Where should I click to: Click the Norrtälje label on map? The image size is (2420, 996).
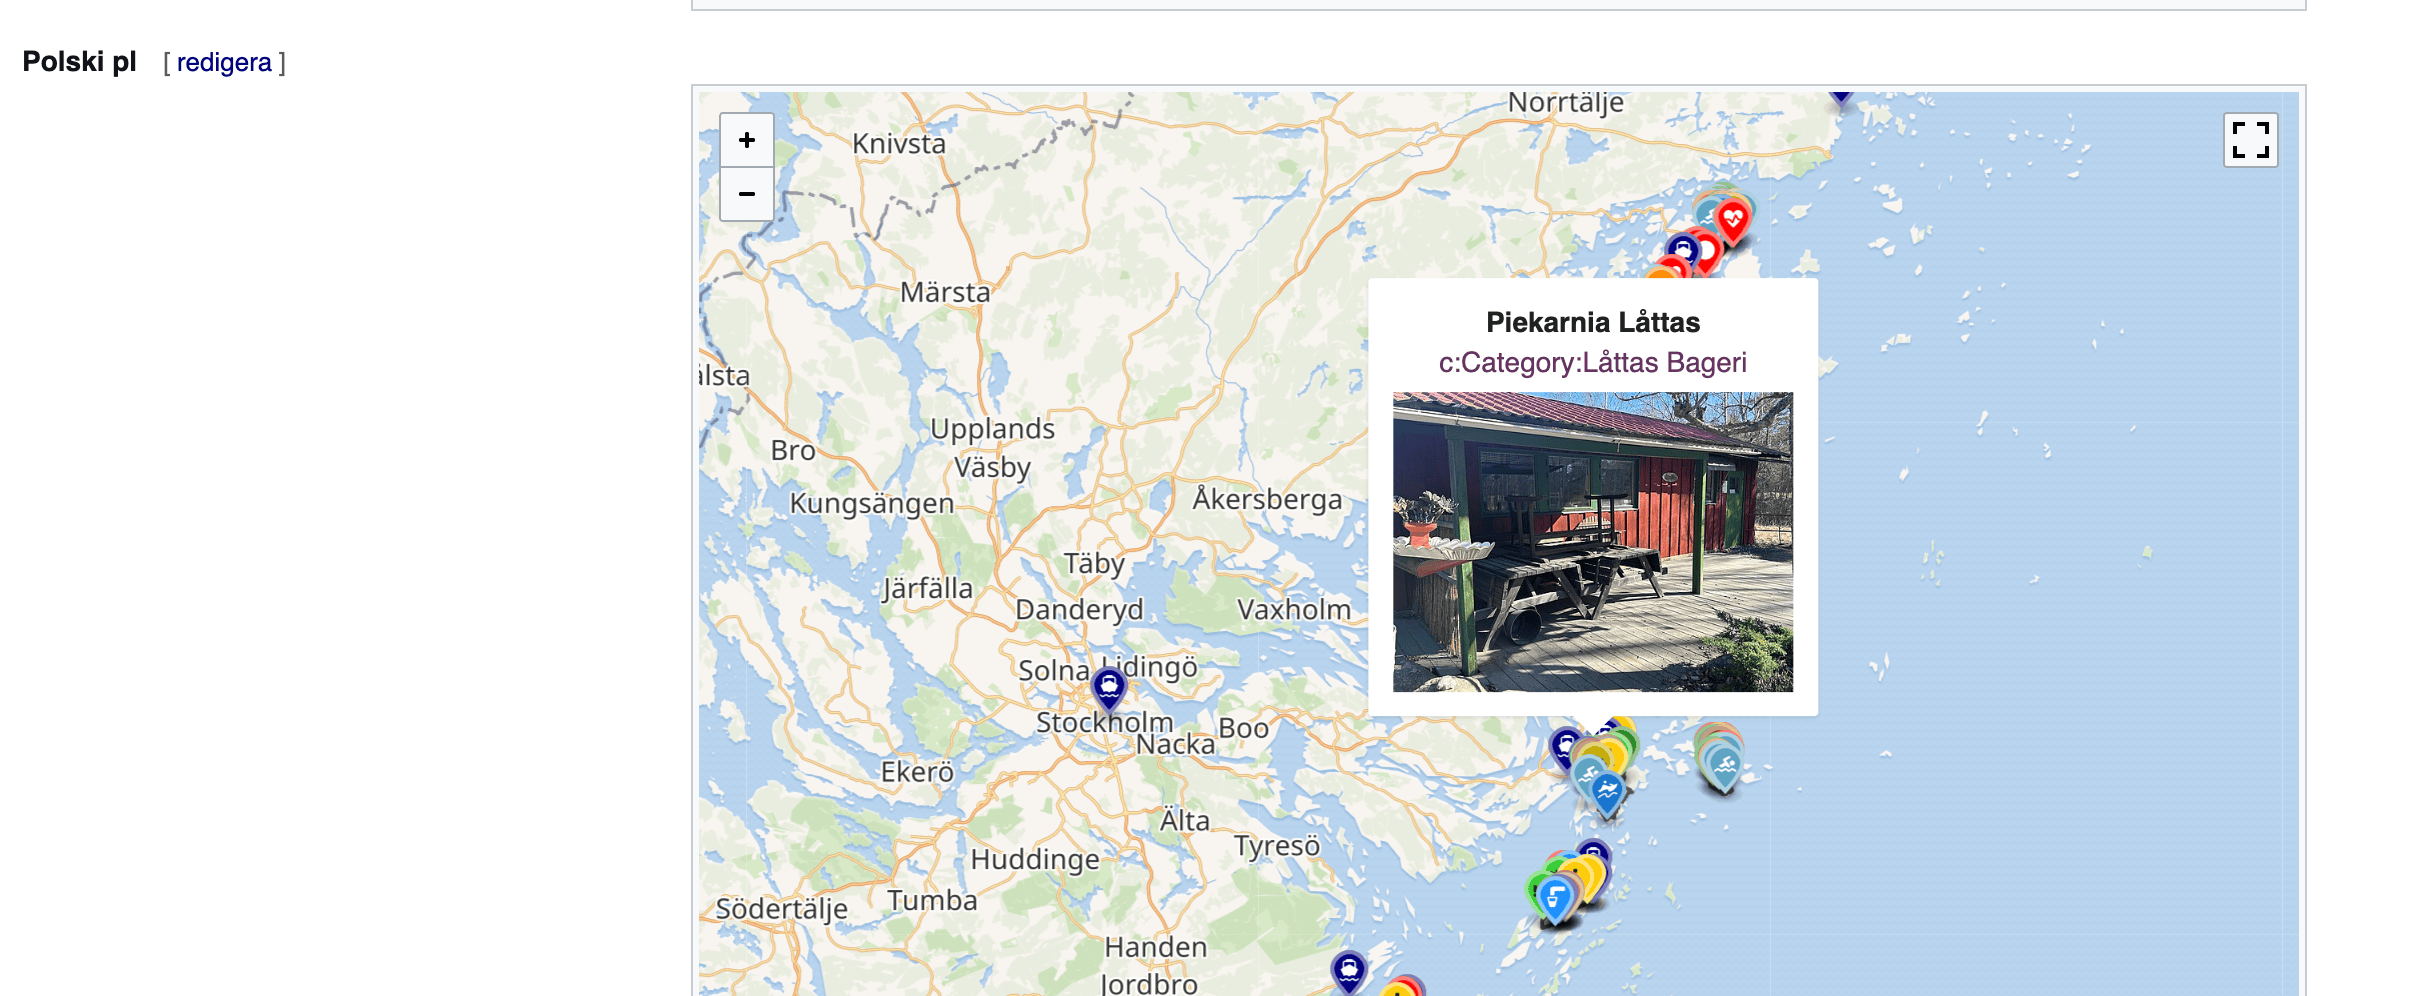(1565, 102)
